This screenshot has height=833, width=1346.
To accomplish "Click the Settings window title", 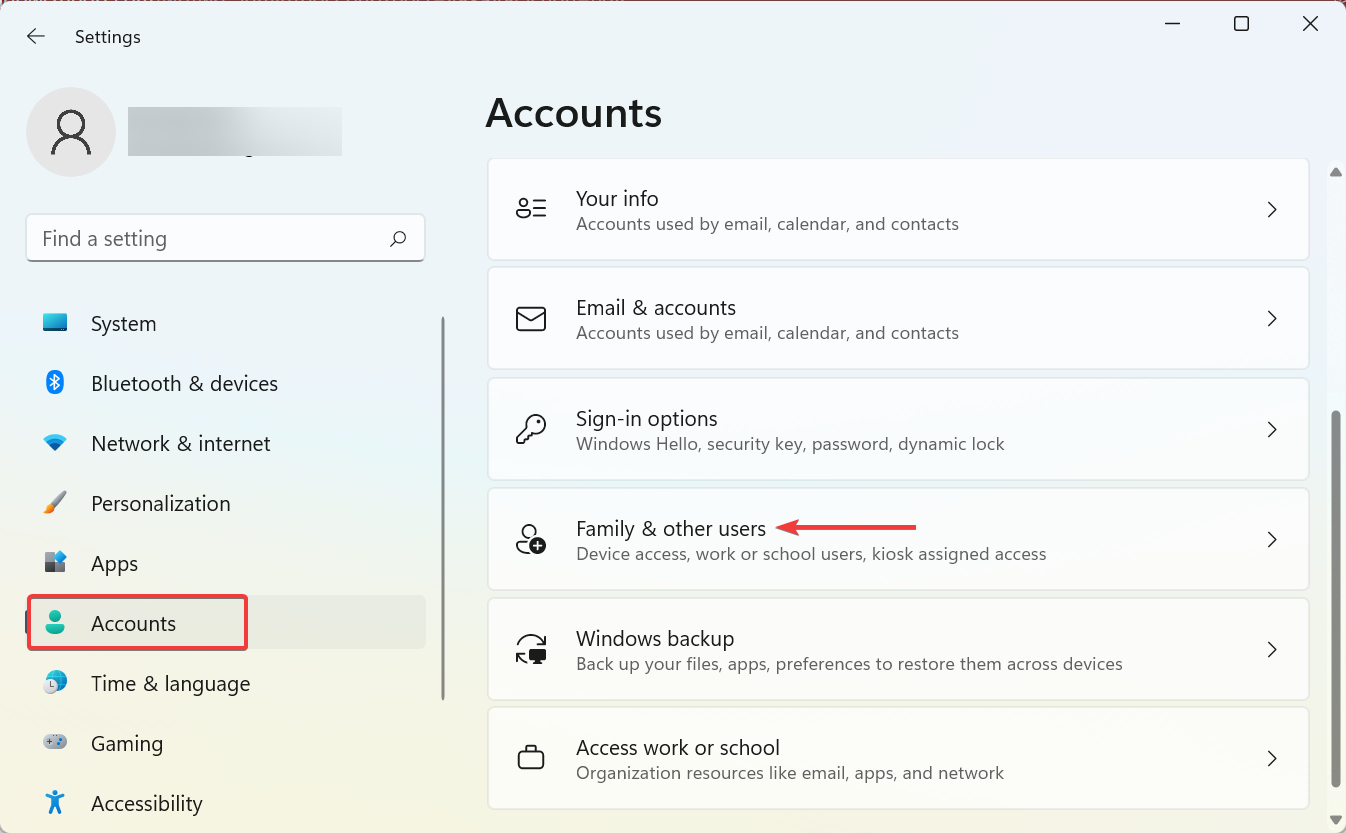I will point(108,37).
